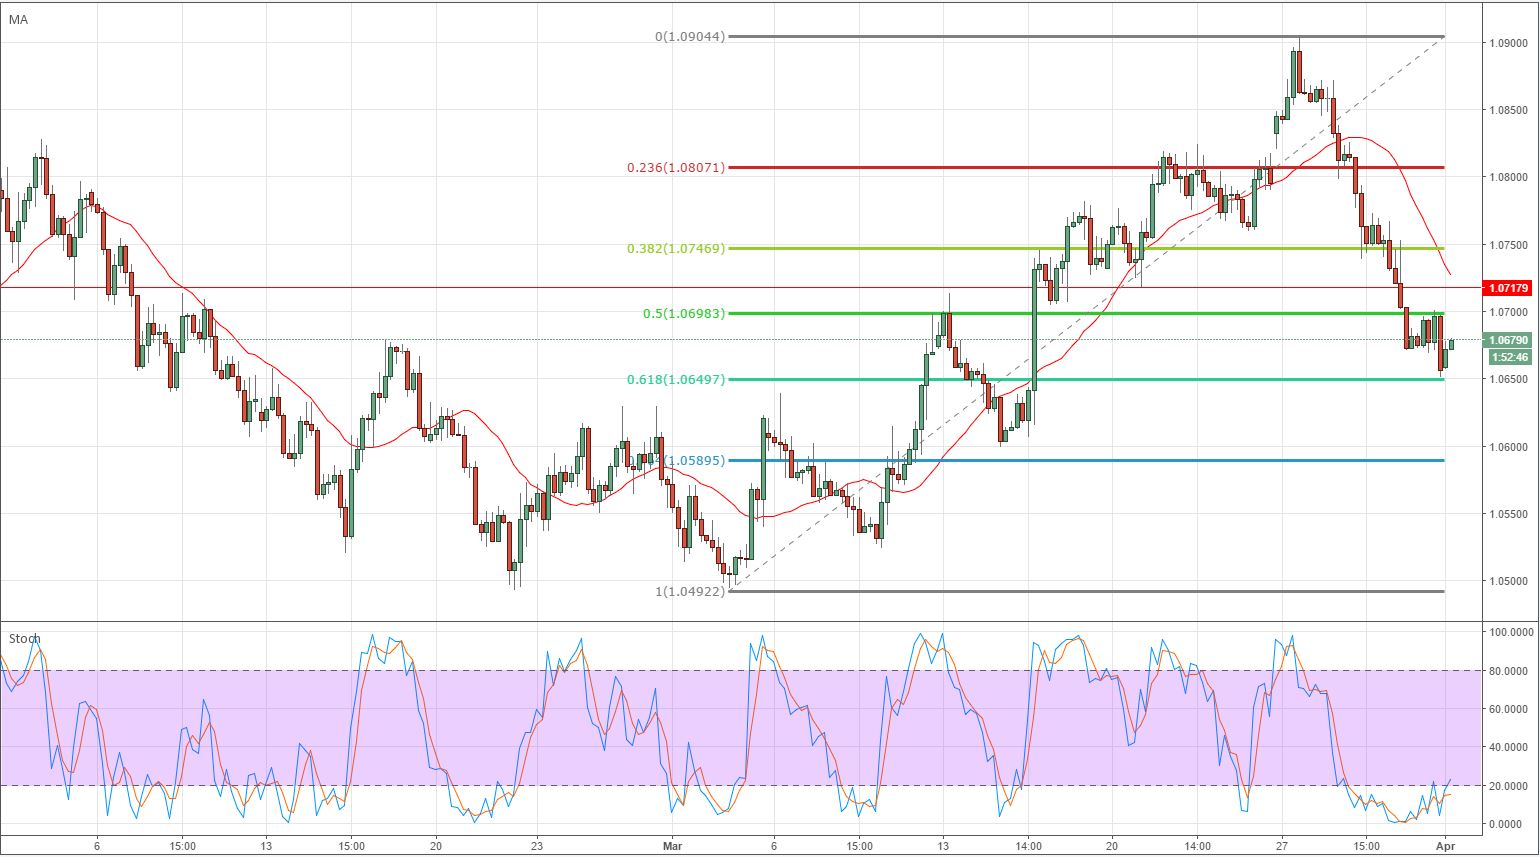Select the red 1.07179 price tag
This screenshot has width=1540, height=857.
pos(1509,288)
